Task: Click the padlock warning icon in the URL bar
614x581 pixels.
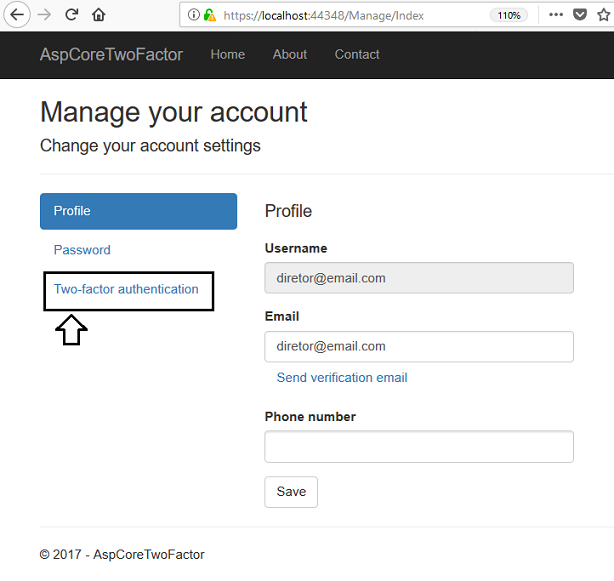Action: [x=210, y=15]
